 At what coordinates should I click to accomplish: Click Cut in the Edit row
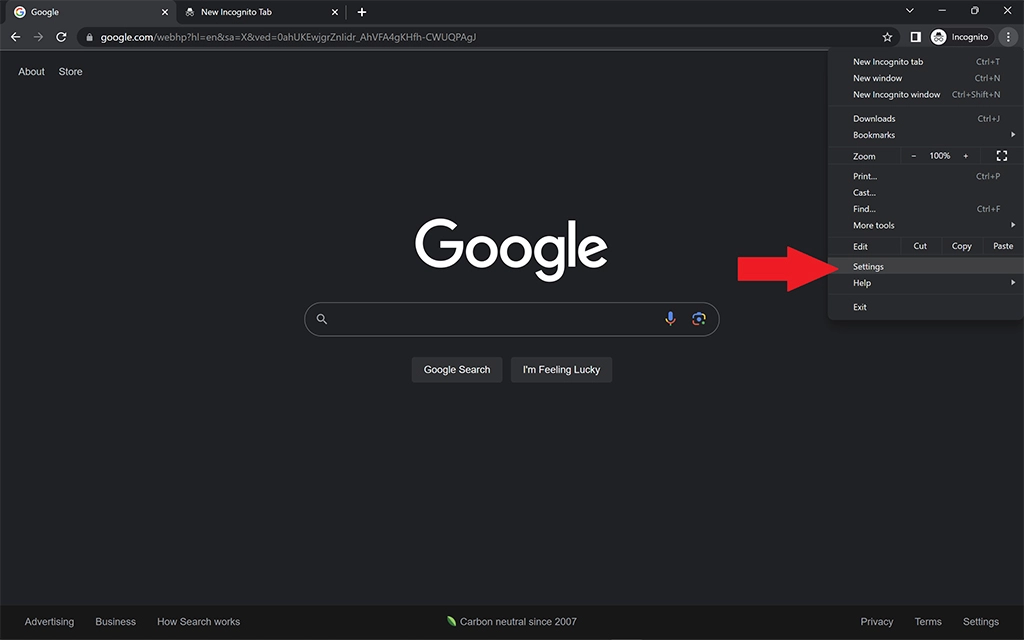[920, 246]
